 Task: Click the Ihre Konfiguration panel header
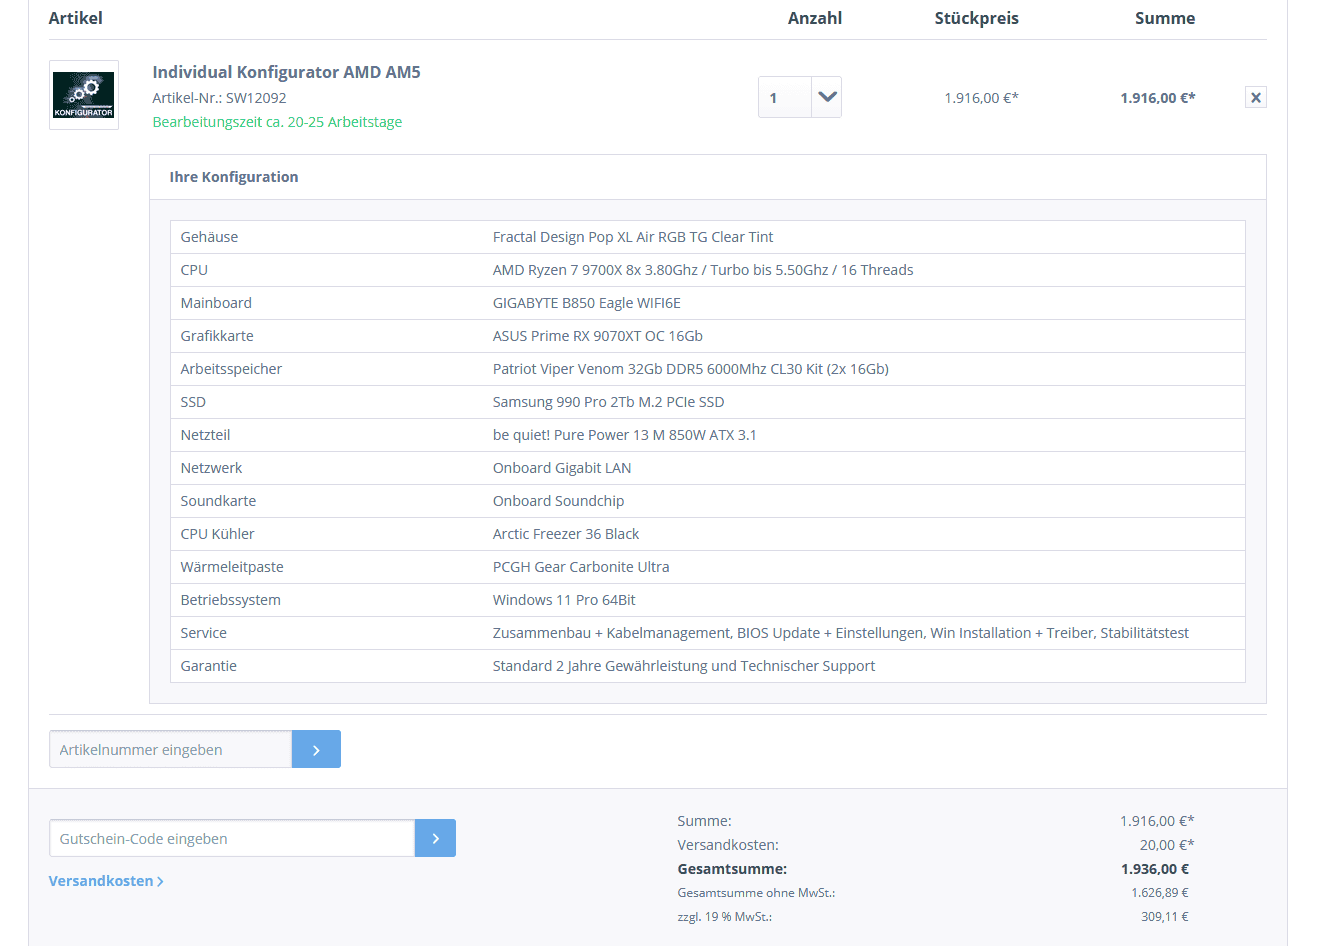point(234,177)
